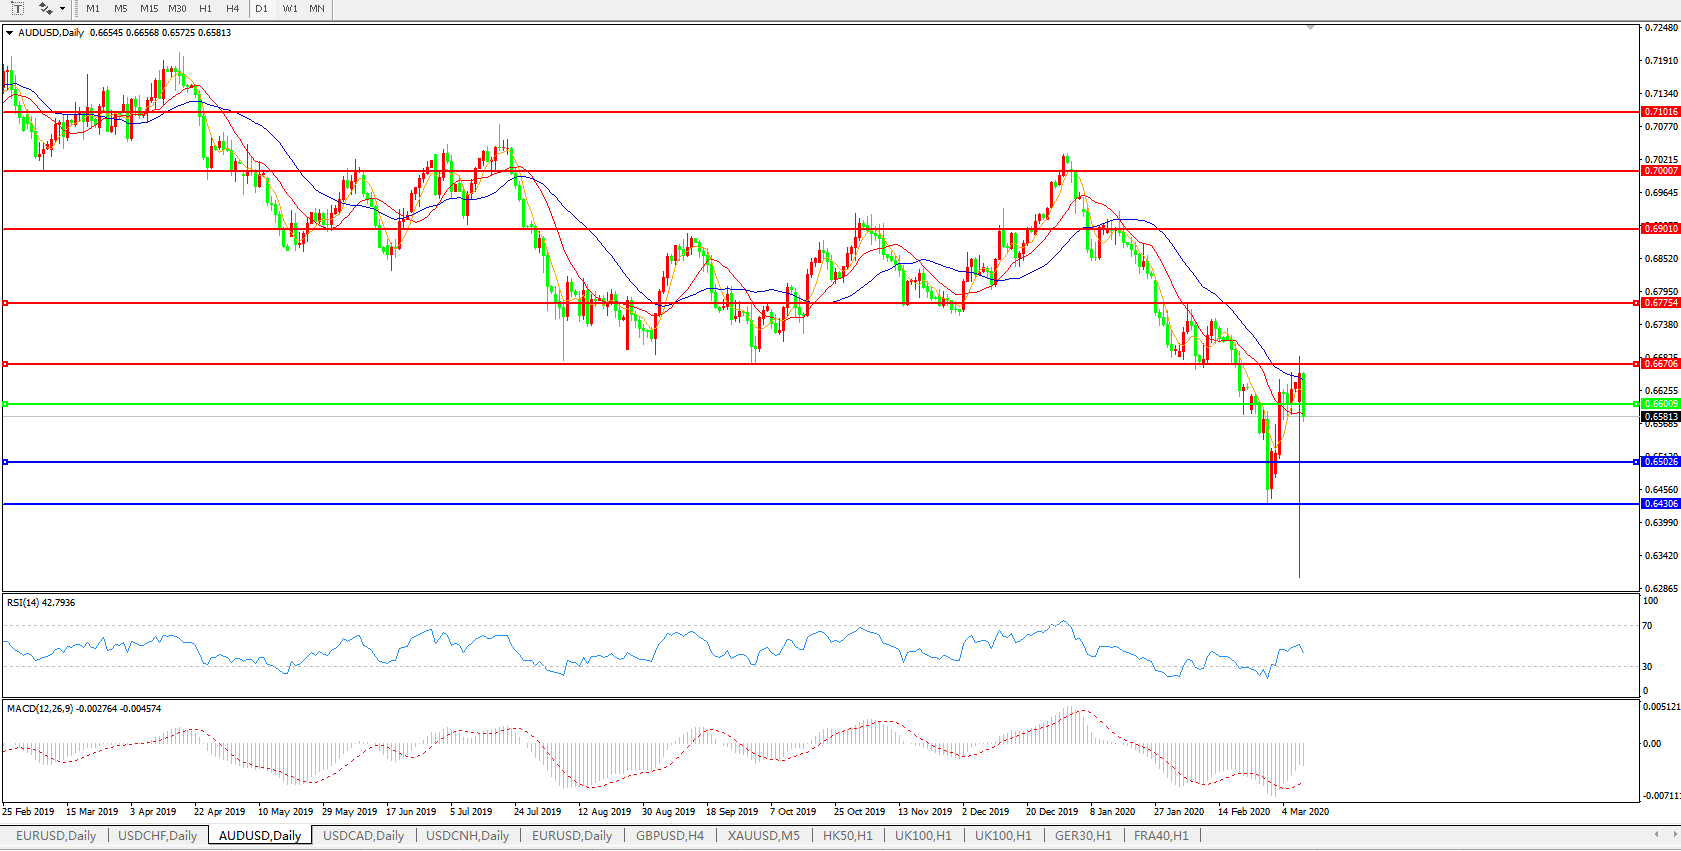
Task: Choose the MN monthly timeframe
Action: click(x=317, y=9)
